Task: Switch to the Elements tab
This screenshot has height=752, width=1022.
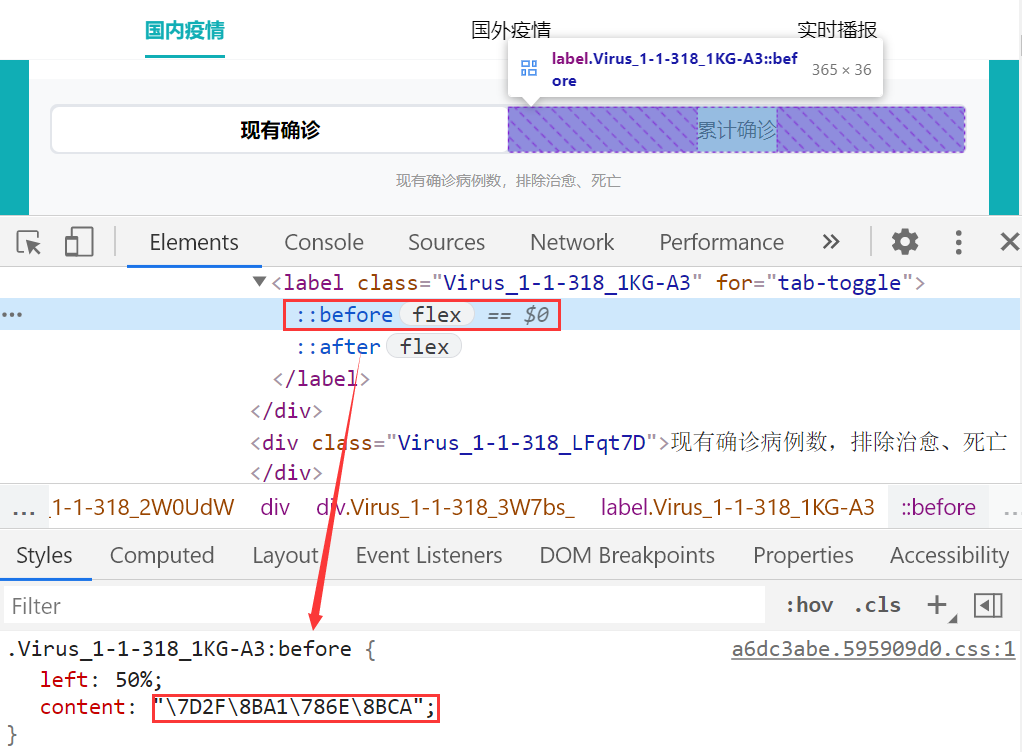Action: point(194,242)
